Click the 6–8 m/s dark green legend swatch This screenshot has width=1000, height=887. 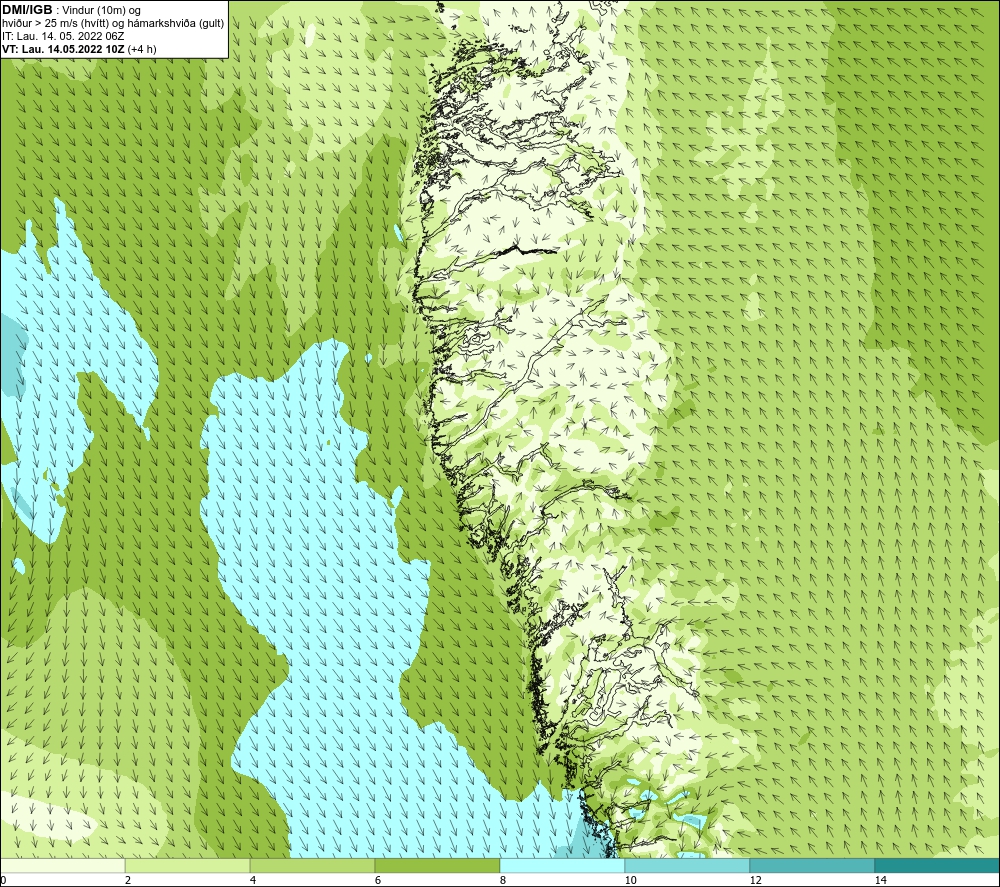point(438,865)
